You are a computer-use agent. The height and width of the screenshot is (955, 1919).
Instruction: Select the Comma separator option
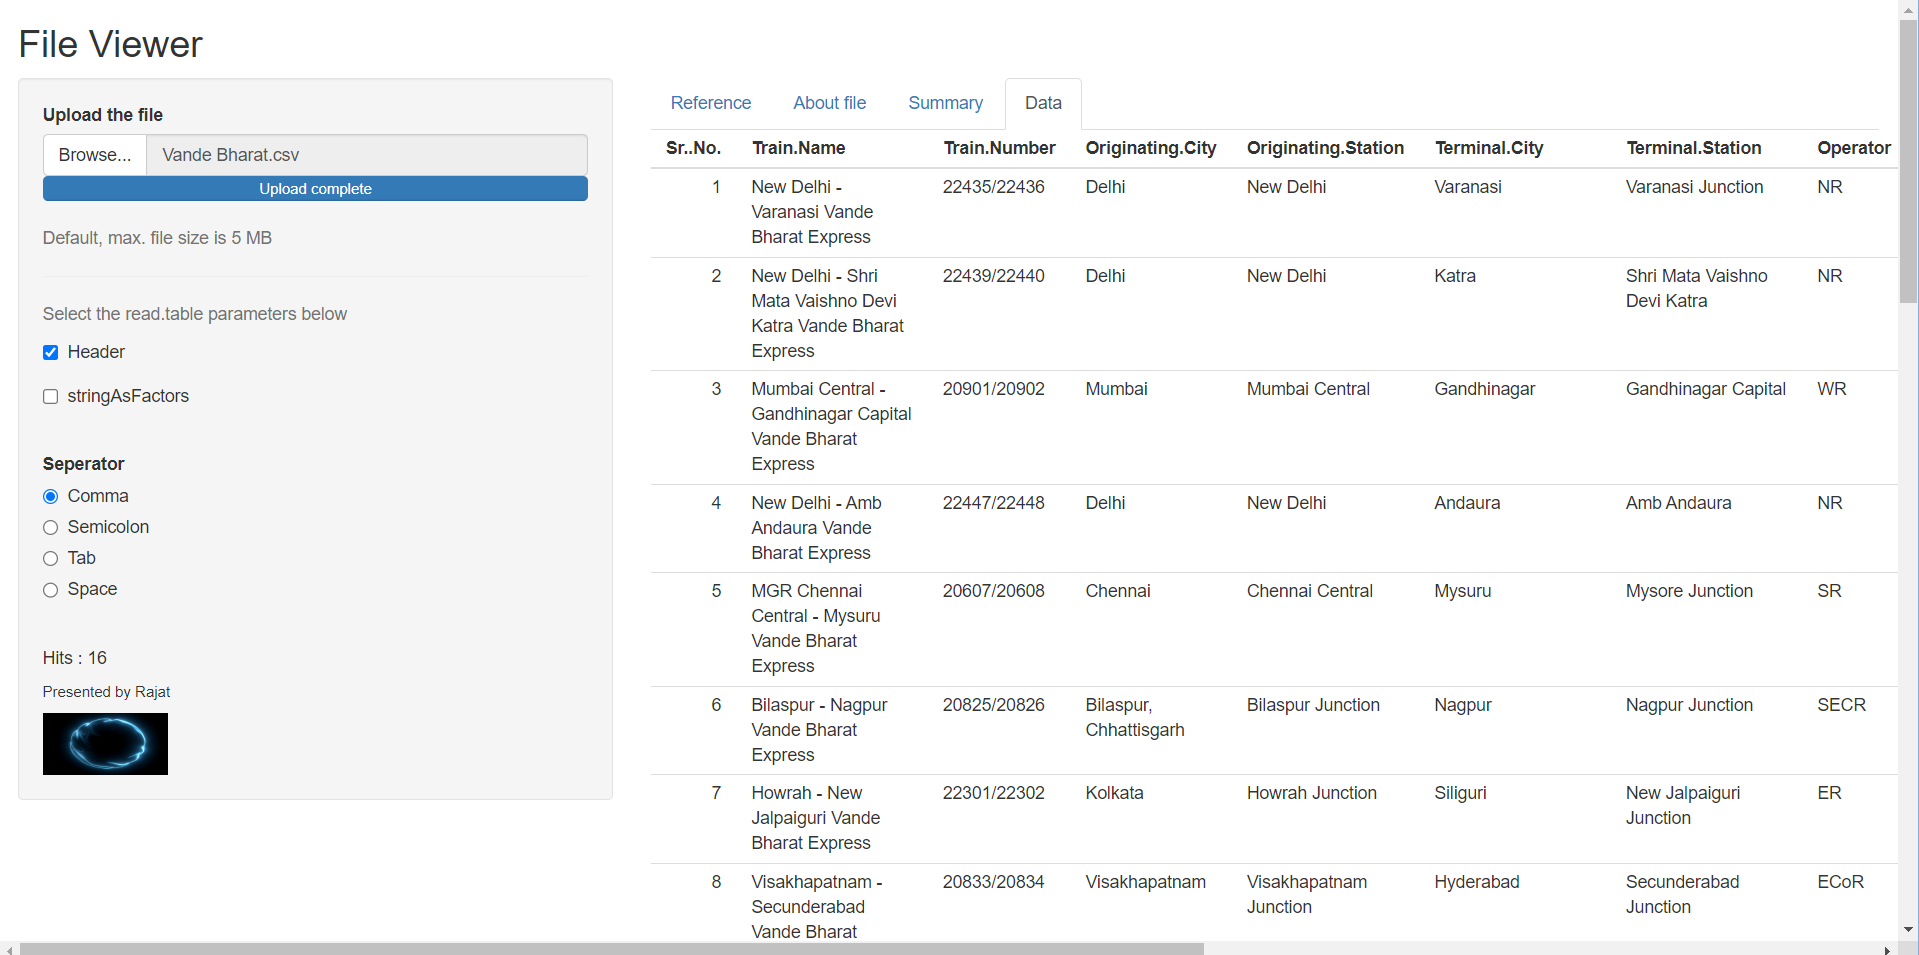(50, 496)
